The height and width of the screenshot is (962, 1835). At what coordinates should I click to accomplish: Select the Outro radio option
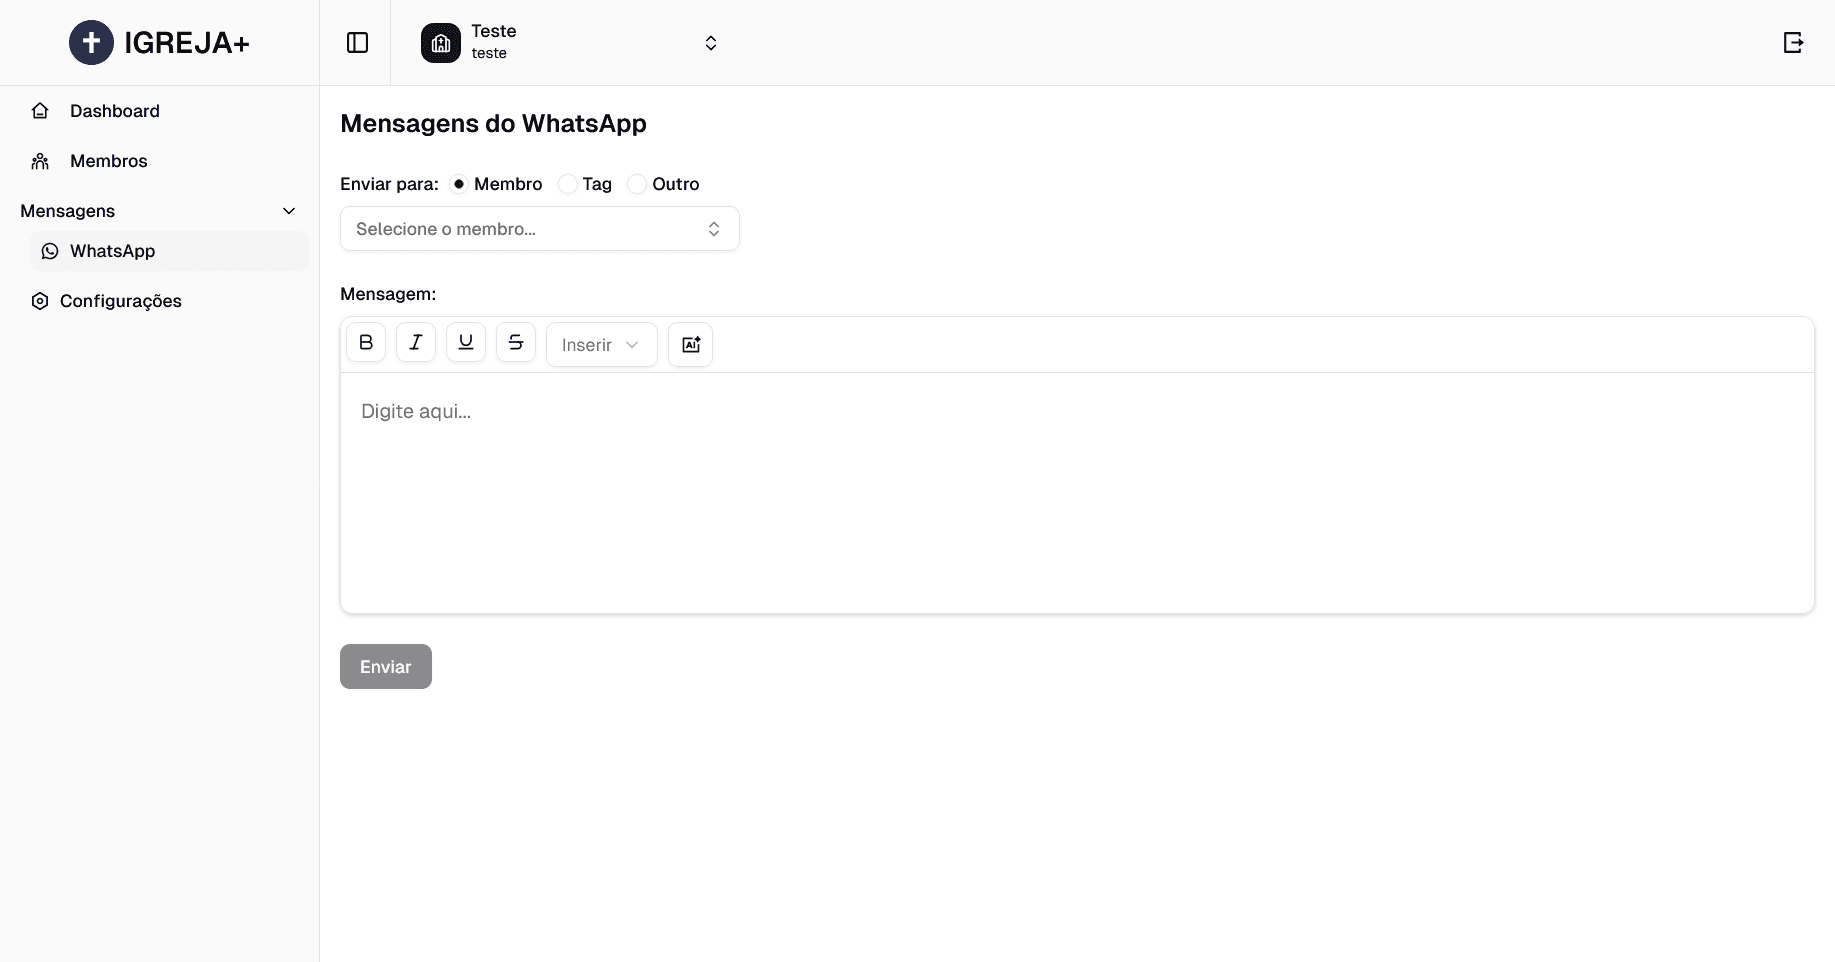click(637, 184)
